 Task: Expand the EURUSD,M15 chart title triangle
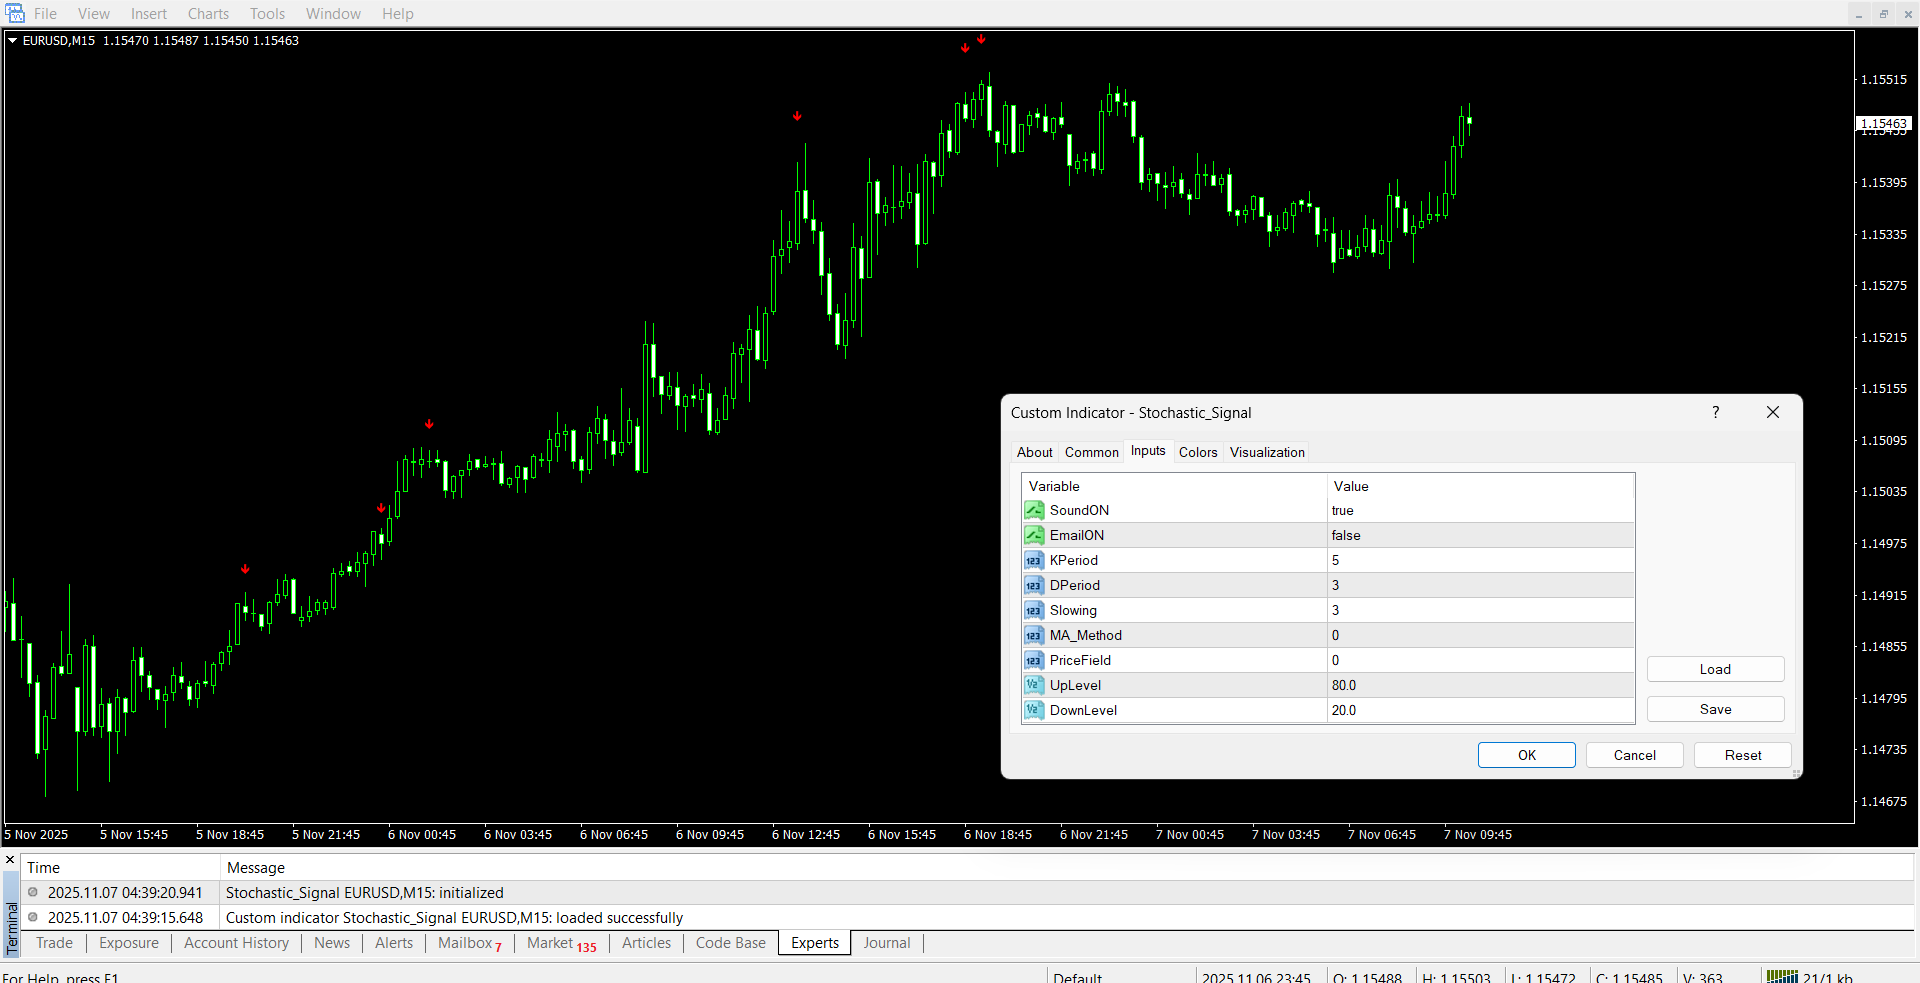[x=13, y=41]
